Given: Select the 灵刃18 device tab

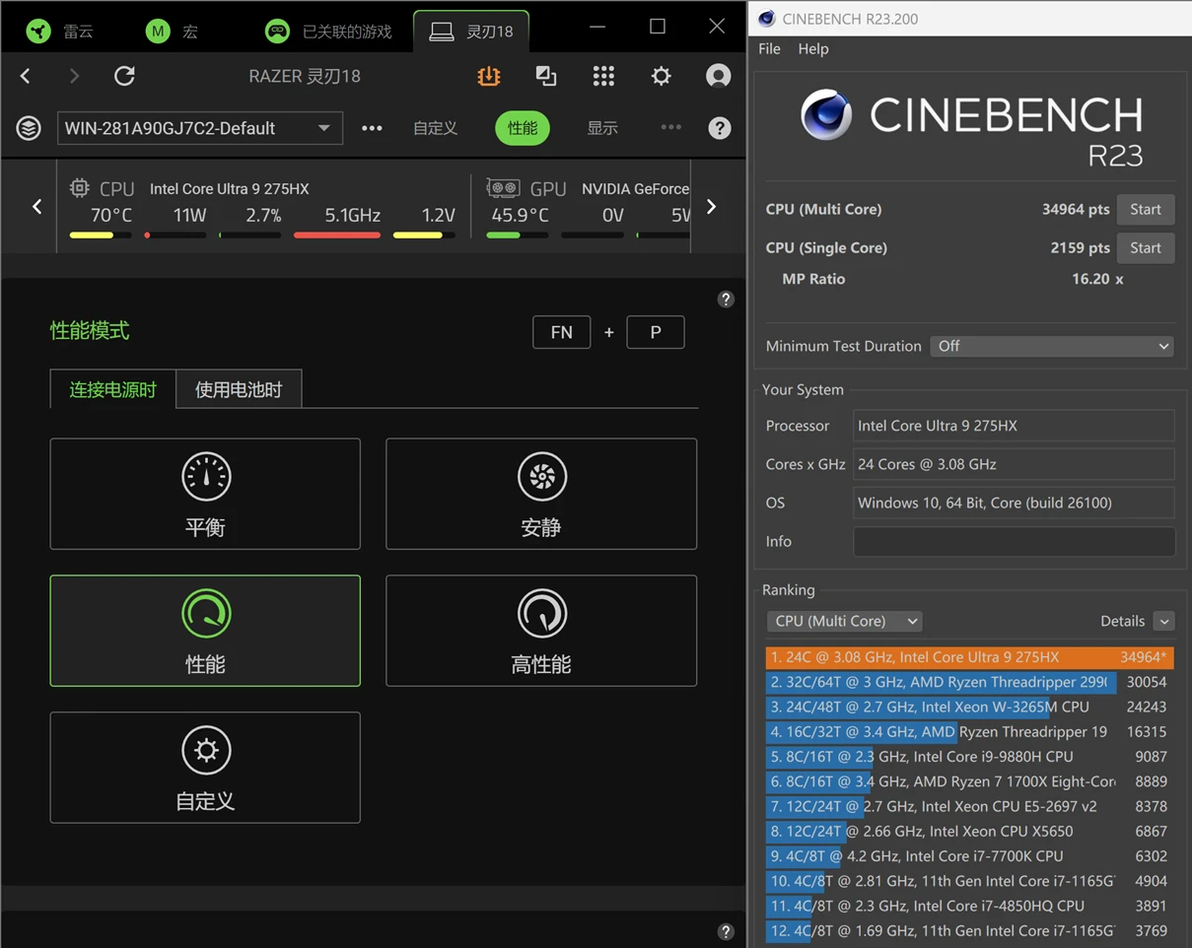Looking at the screenshot, I should coord(471,31).
